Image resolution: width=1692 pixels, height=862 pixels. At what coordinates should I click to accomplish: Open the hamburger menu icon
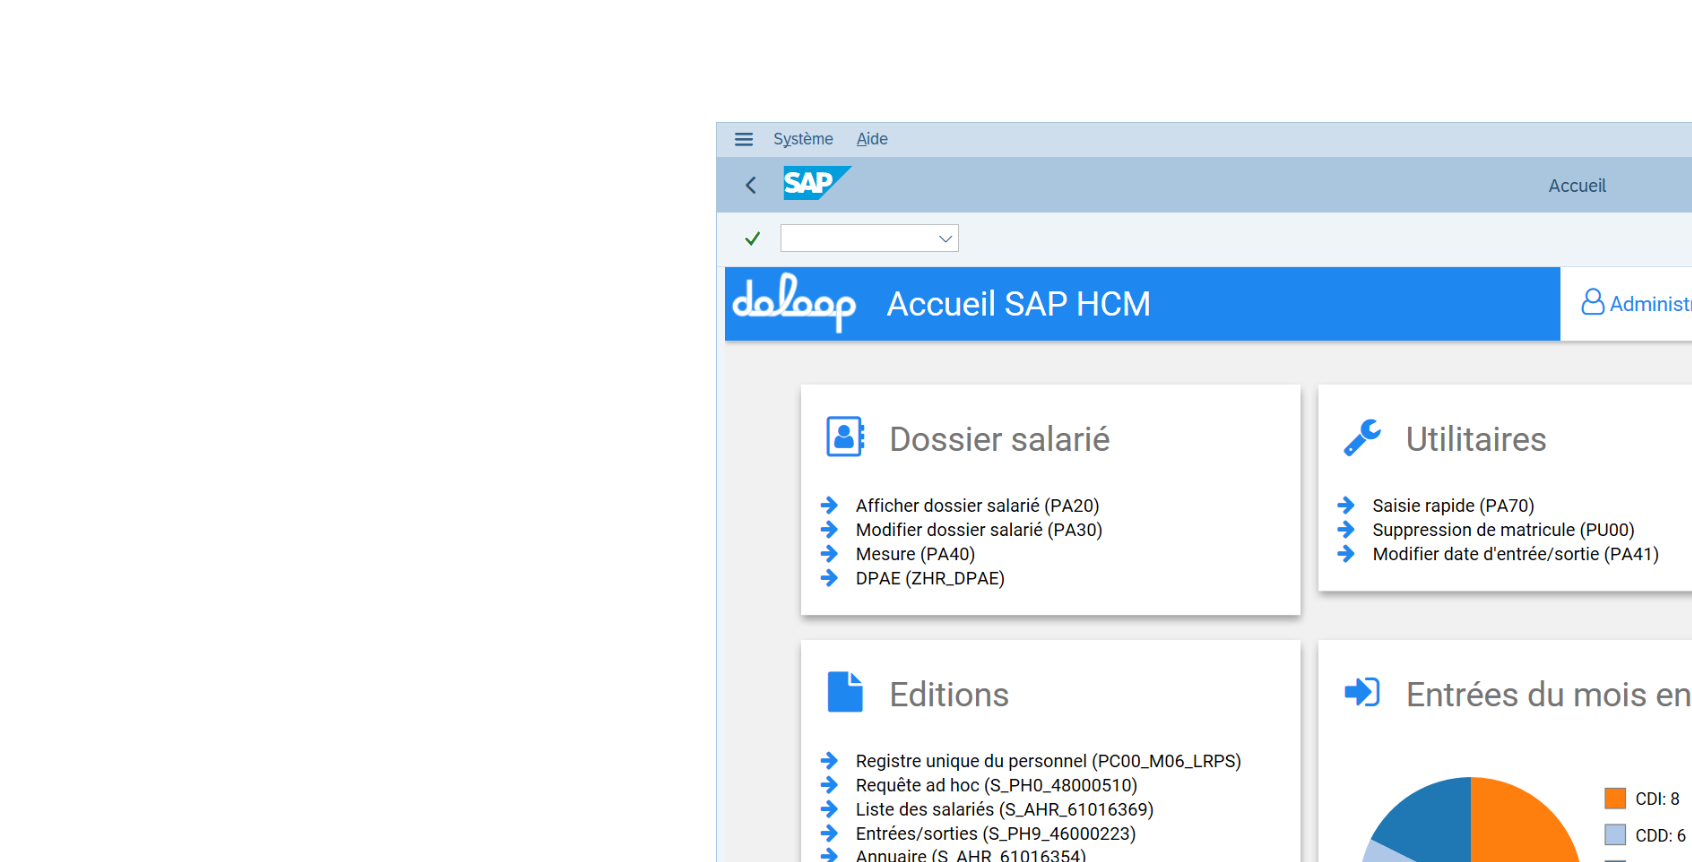point(743,139)
